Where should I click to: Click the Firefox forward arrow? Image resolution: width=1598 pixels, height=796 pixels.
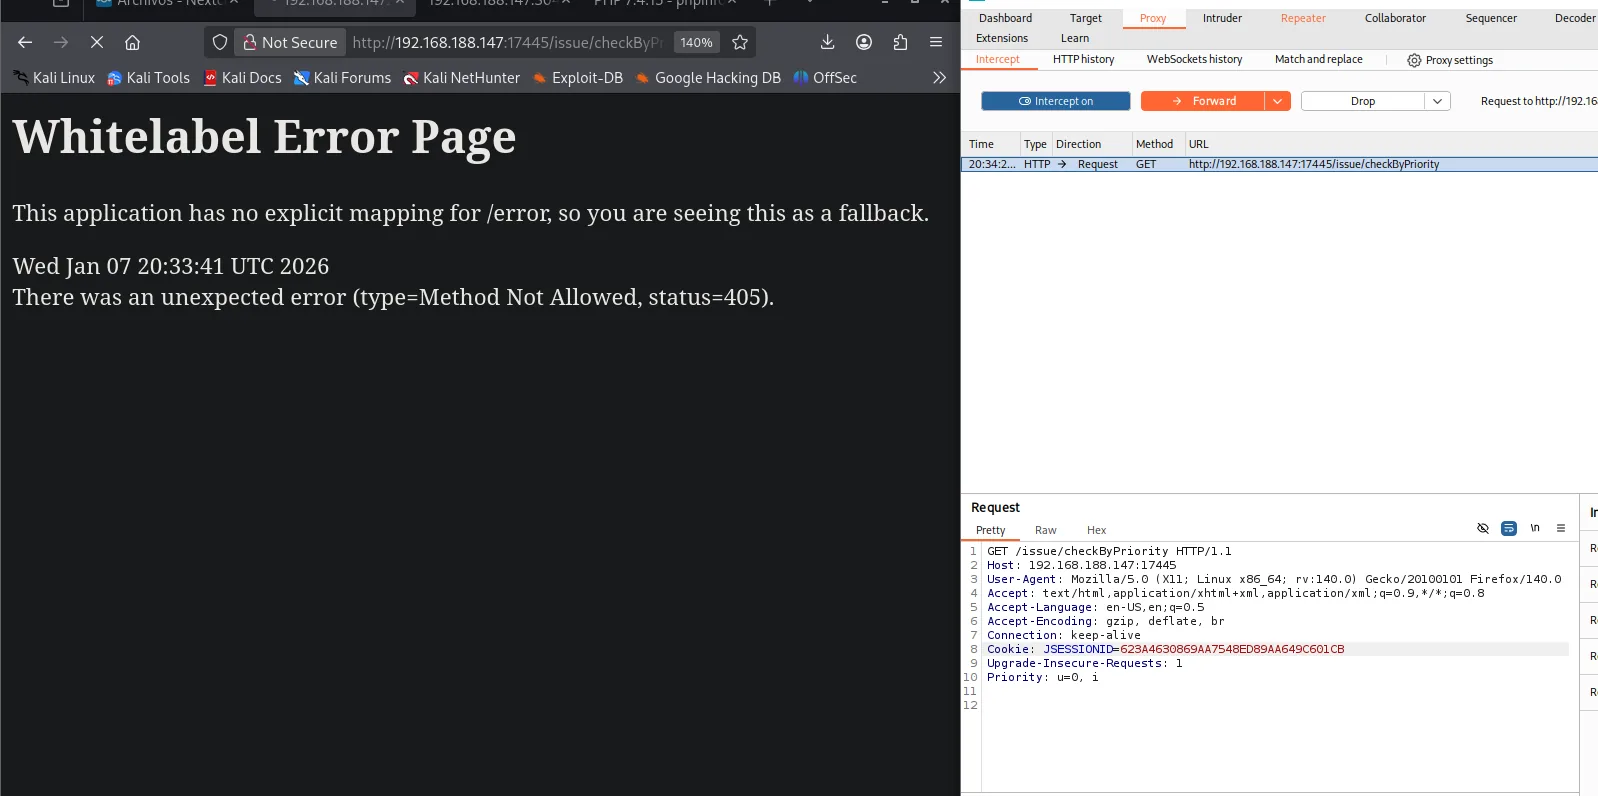(x=61, y=42)
